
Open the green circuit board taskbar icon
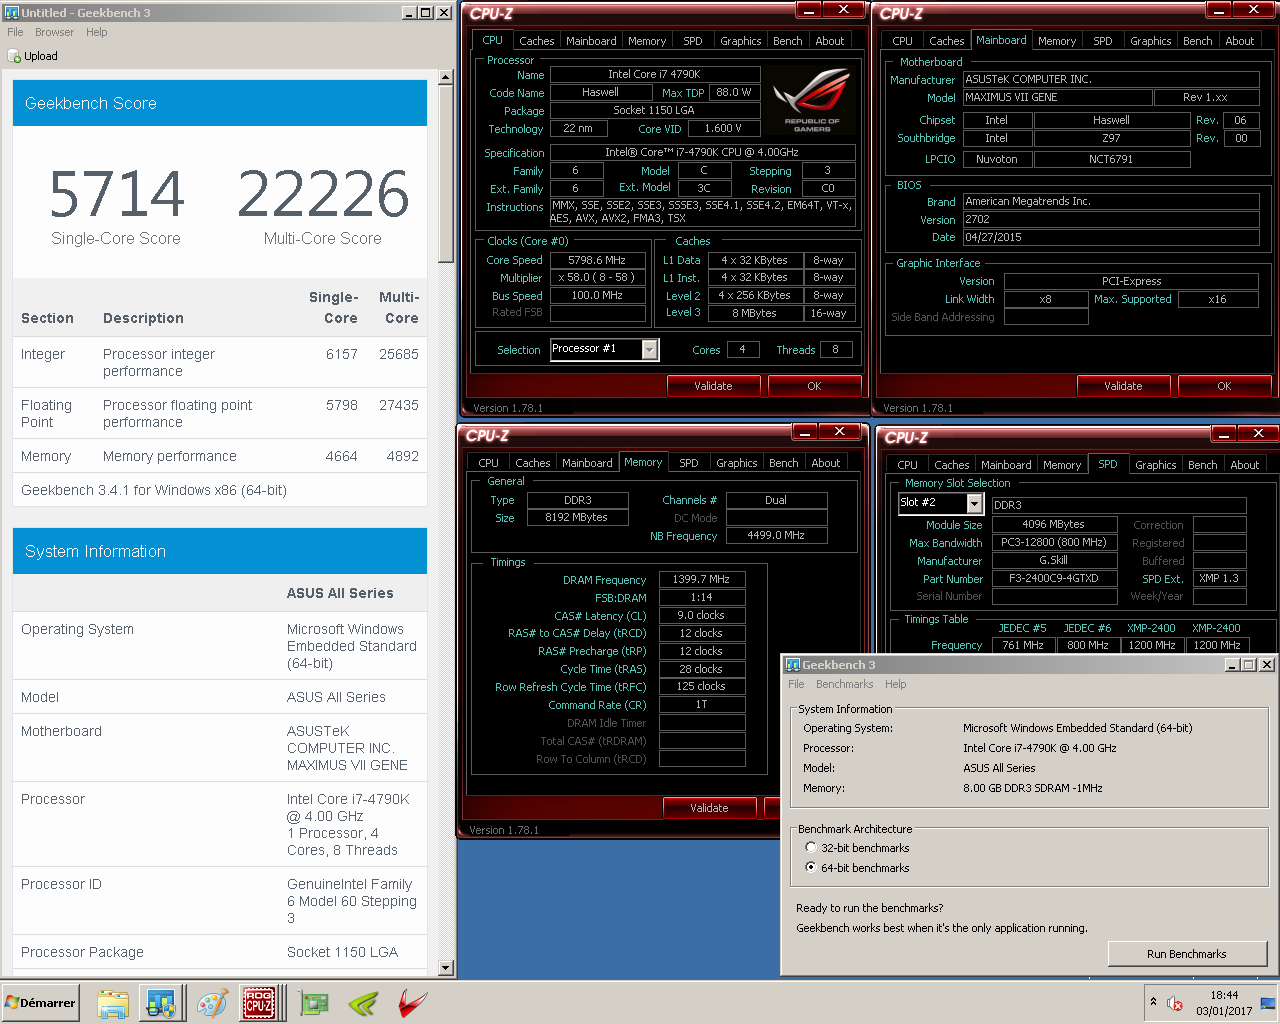(314, 1003)
